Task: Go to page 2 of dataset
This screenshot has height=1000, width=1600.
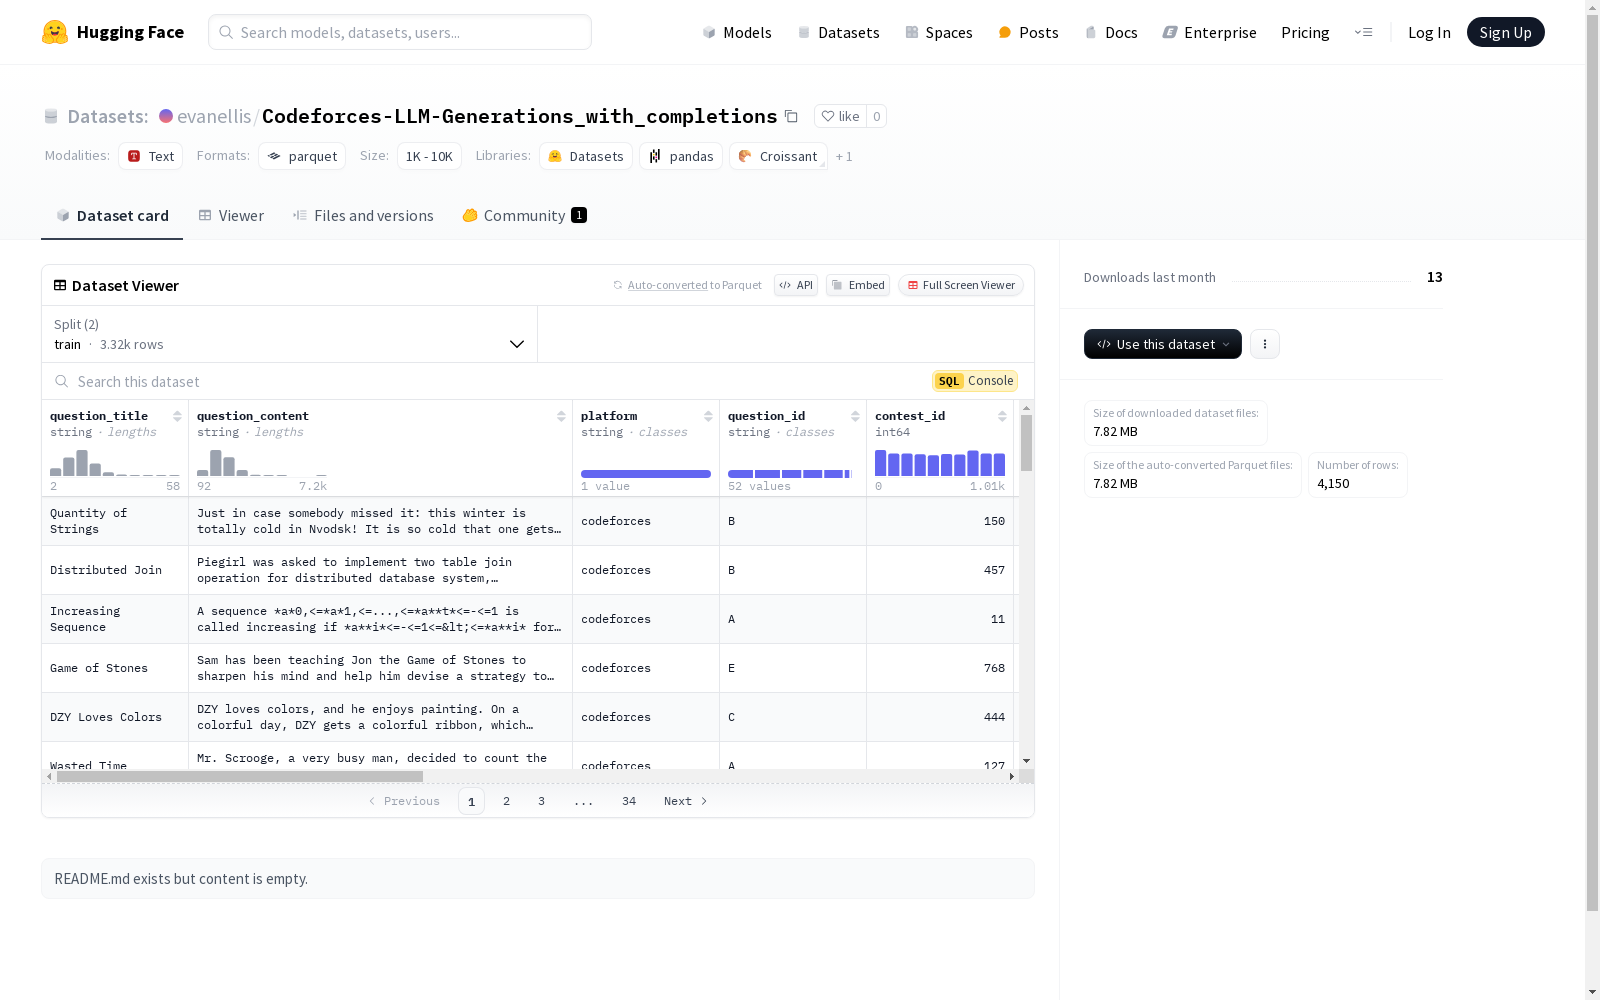Action: click(507, 801)
